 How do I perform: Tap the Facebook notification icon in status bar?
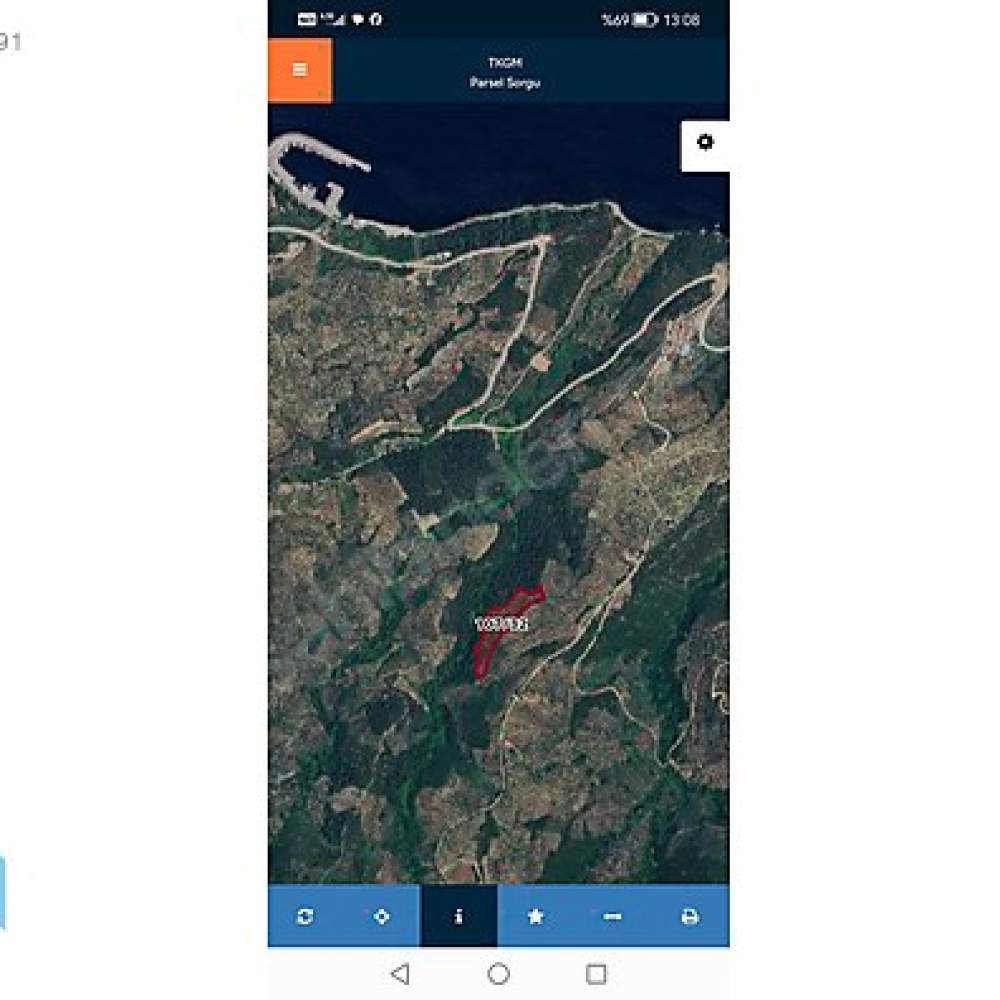376,19
